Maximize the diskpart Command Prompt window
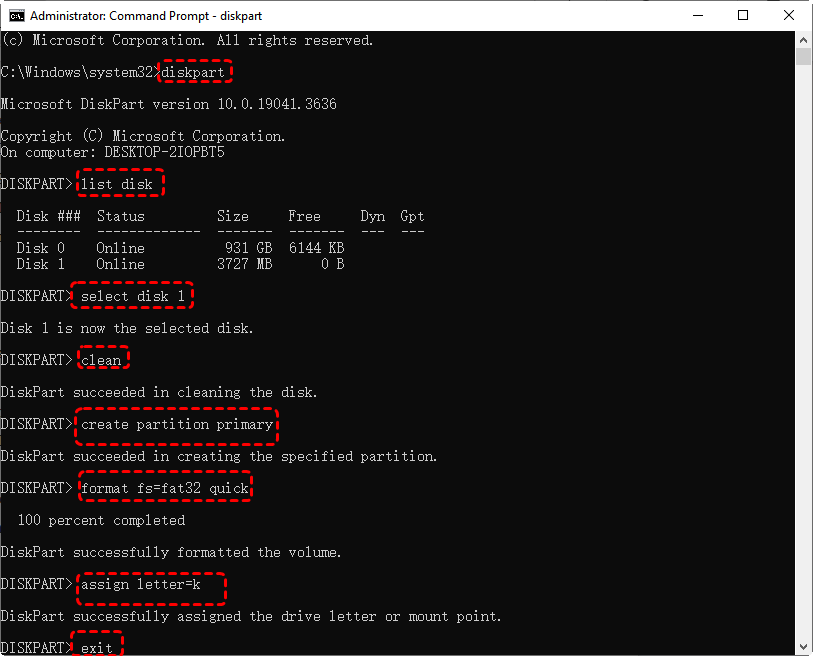 [743, 16]
